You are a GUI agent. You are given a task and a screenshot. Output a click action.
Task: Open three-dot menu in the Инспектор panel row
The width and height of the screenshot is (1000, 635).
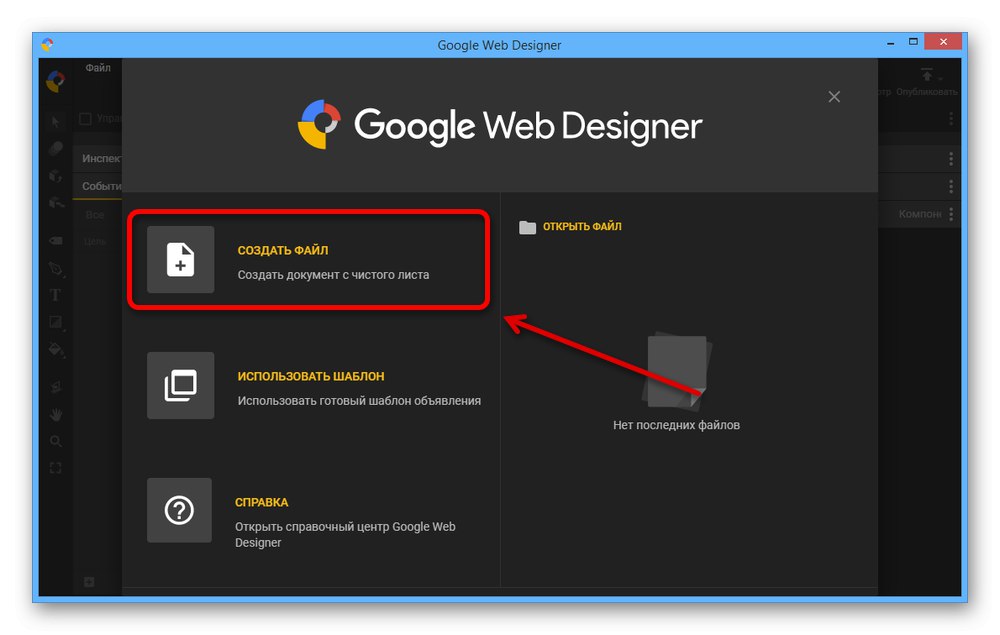point(951,159)
